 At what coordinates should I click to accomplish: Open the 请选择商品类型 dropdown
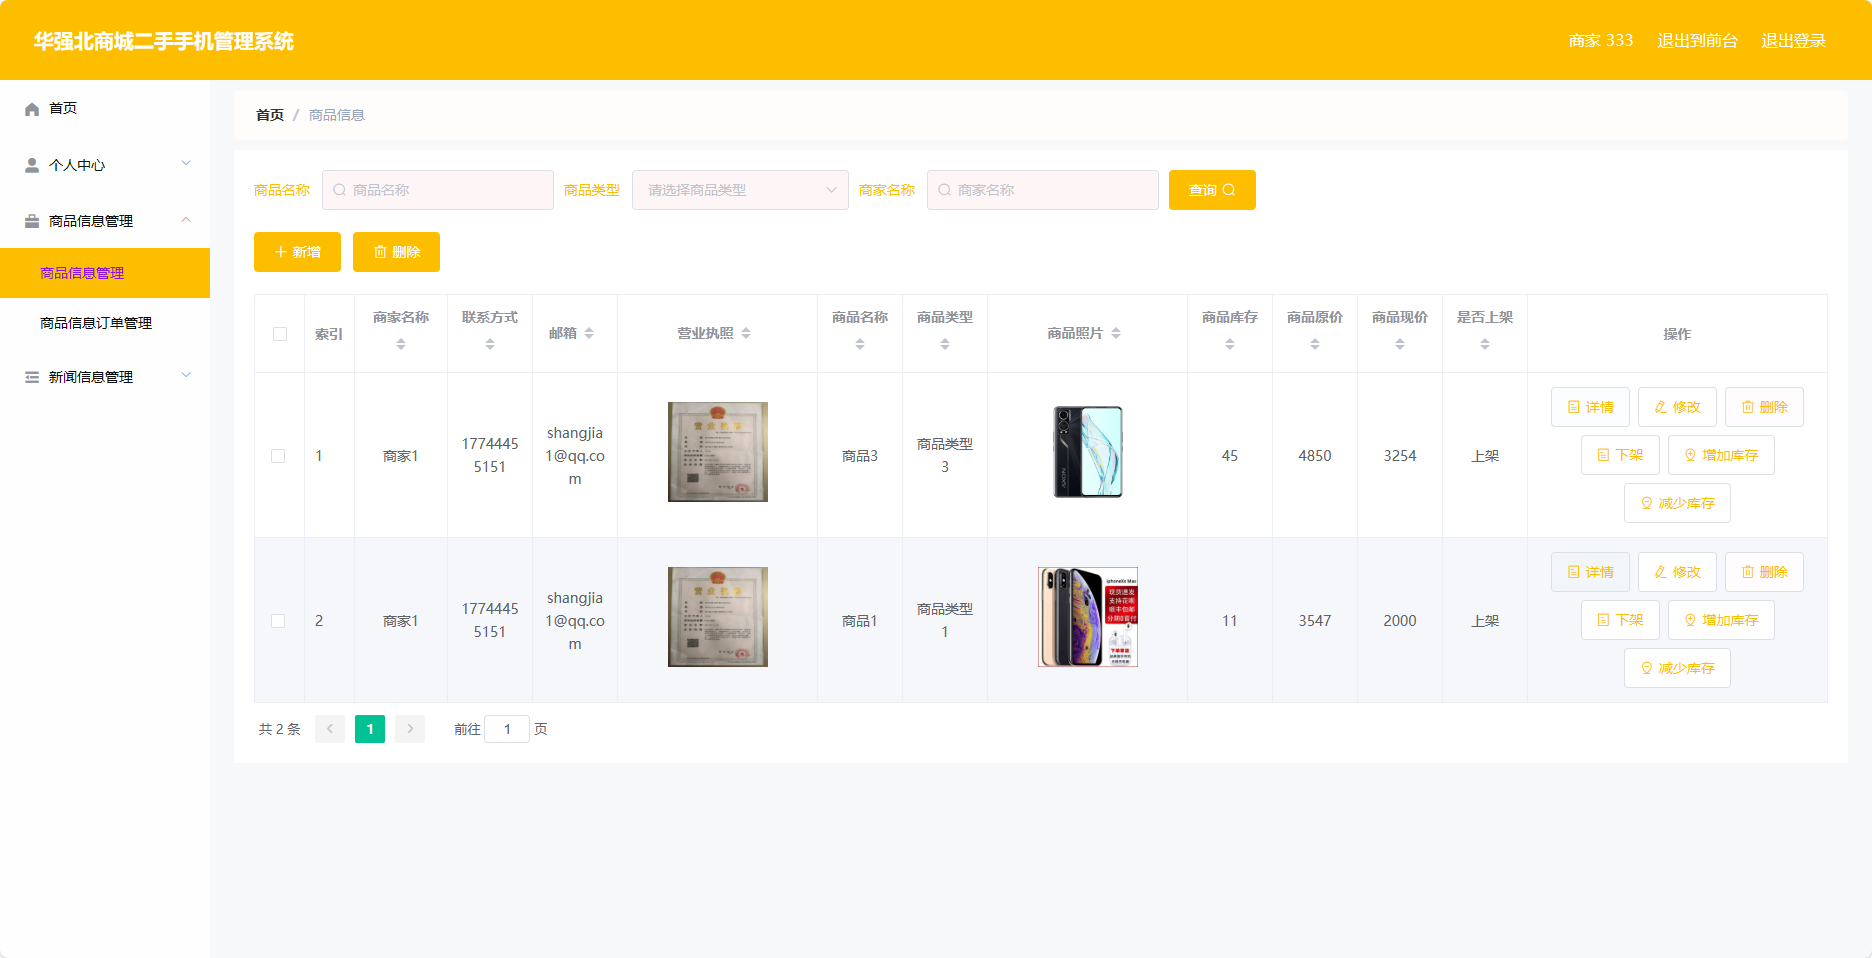coord(740,190)
